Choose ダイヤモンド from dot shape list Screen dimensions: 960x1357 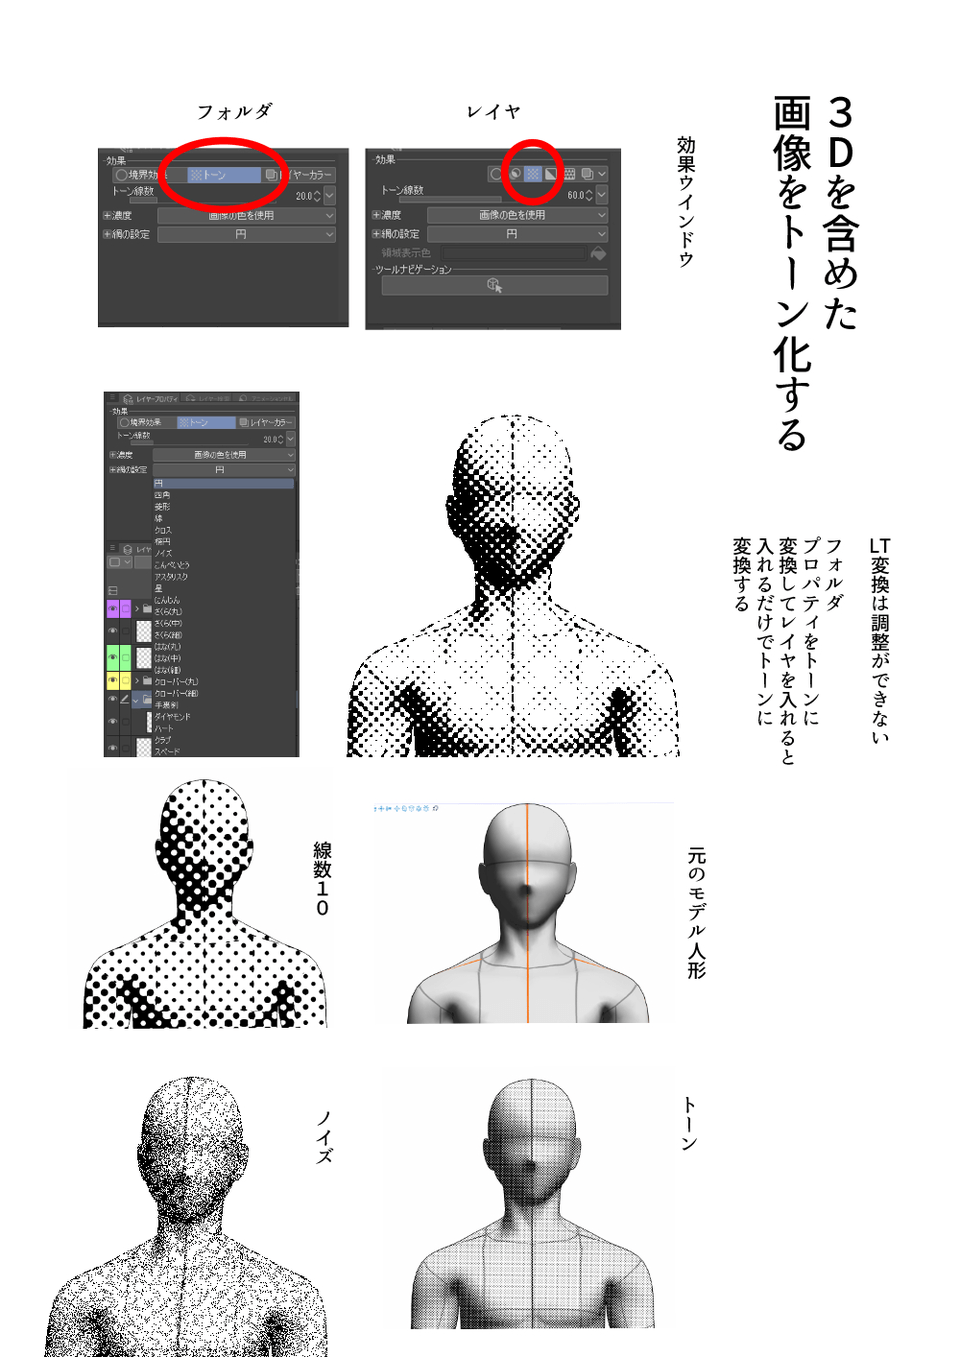point(172,717)
